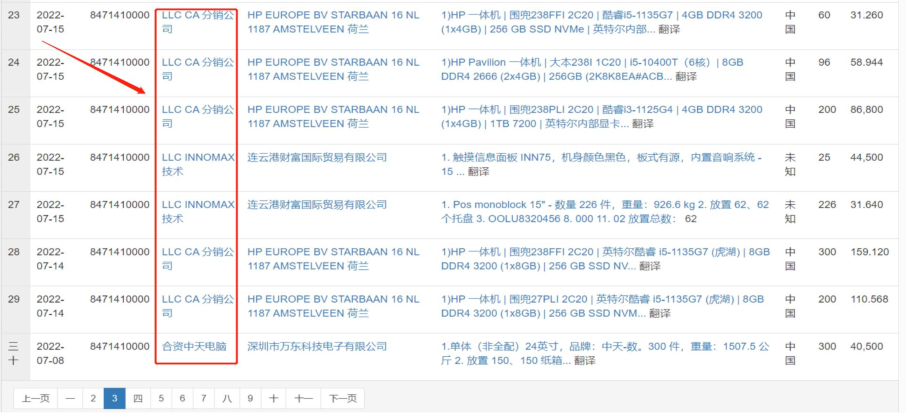
Task: Open 深圳市万东科技电子有限公司 supplier link
Action: tap(317, 346)
